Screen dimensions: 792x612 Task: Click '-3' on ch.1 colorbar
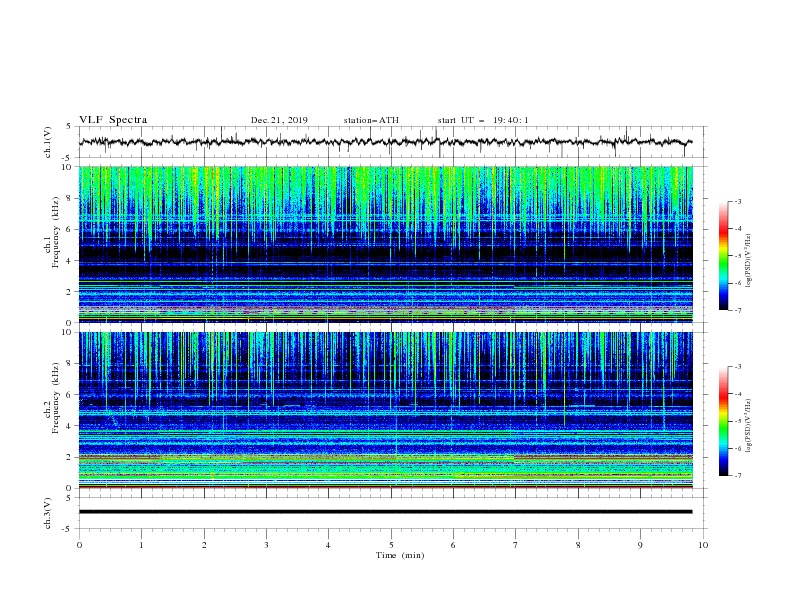click(x=737, y=201)
